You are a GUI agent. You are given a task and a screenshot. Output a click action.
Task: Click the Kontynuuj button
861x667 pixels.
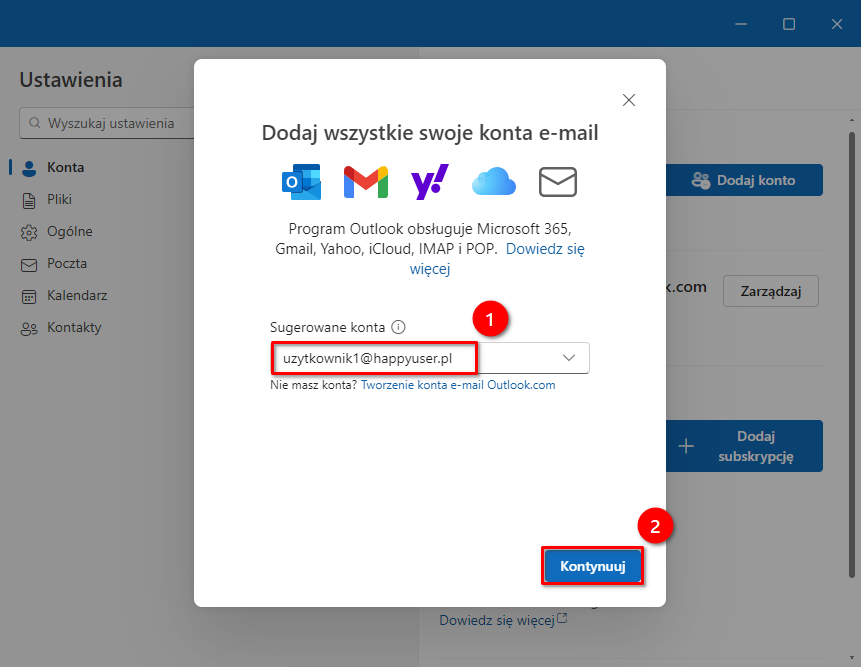592,566
